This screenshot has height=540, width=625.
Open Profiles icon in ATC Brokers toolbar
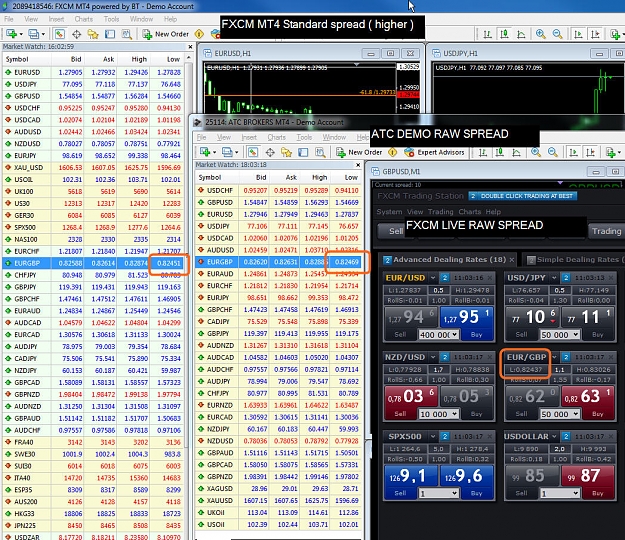[x=227, y=152]
